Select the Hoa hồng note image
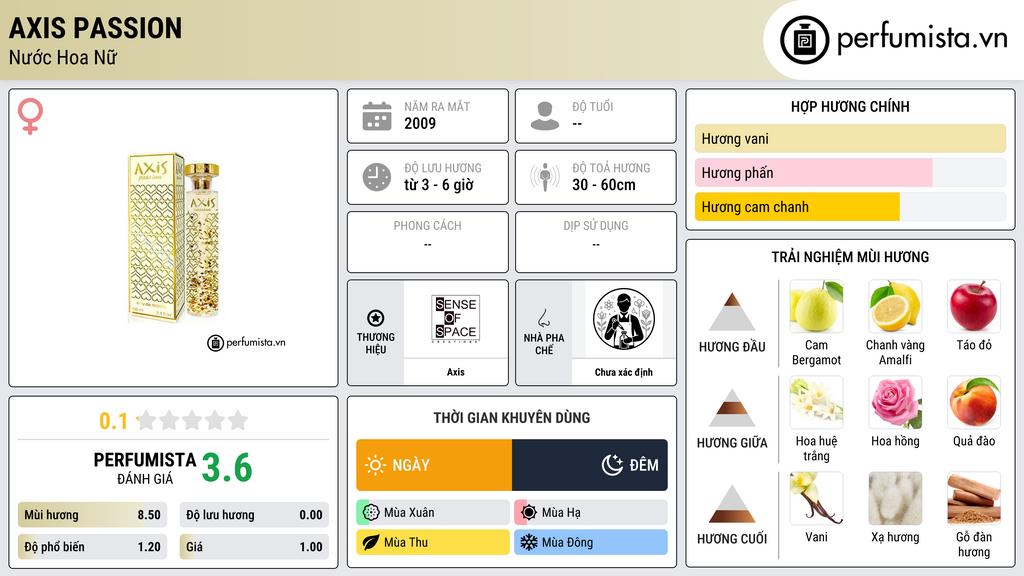Image resolution: width=1024 pixels, height=576 pixels. [895, 402]
